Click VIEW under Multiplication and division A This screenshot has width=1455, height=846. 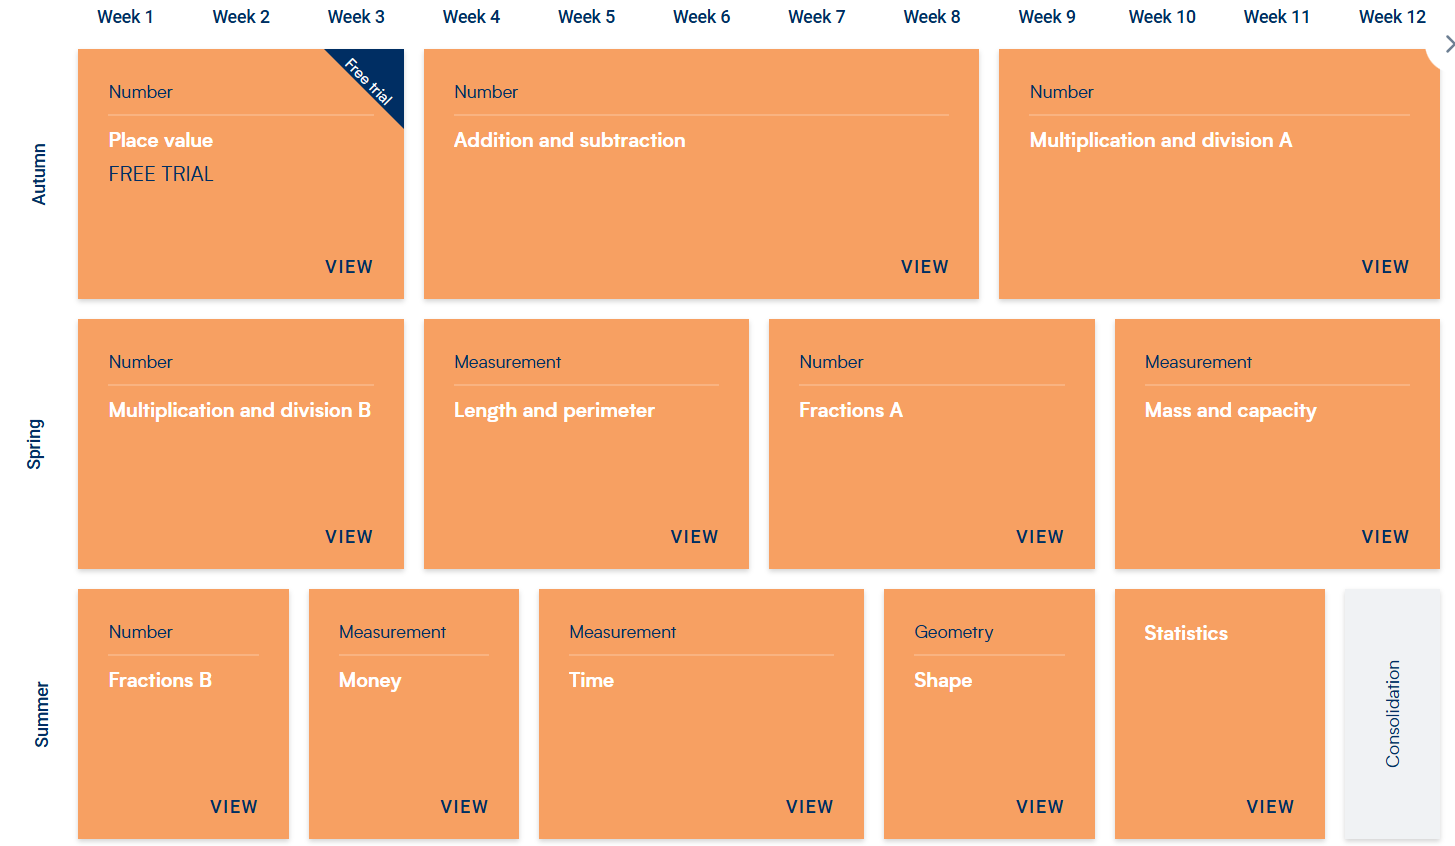1385,267
